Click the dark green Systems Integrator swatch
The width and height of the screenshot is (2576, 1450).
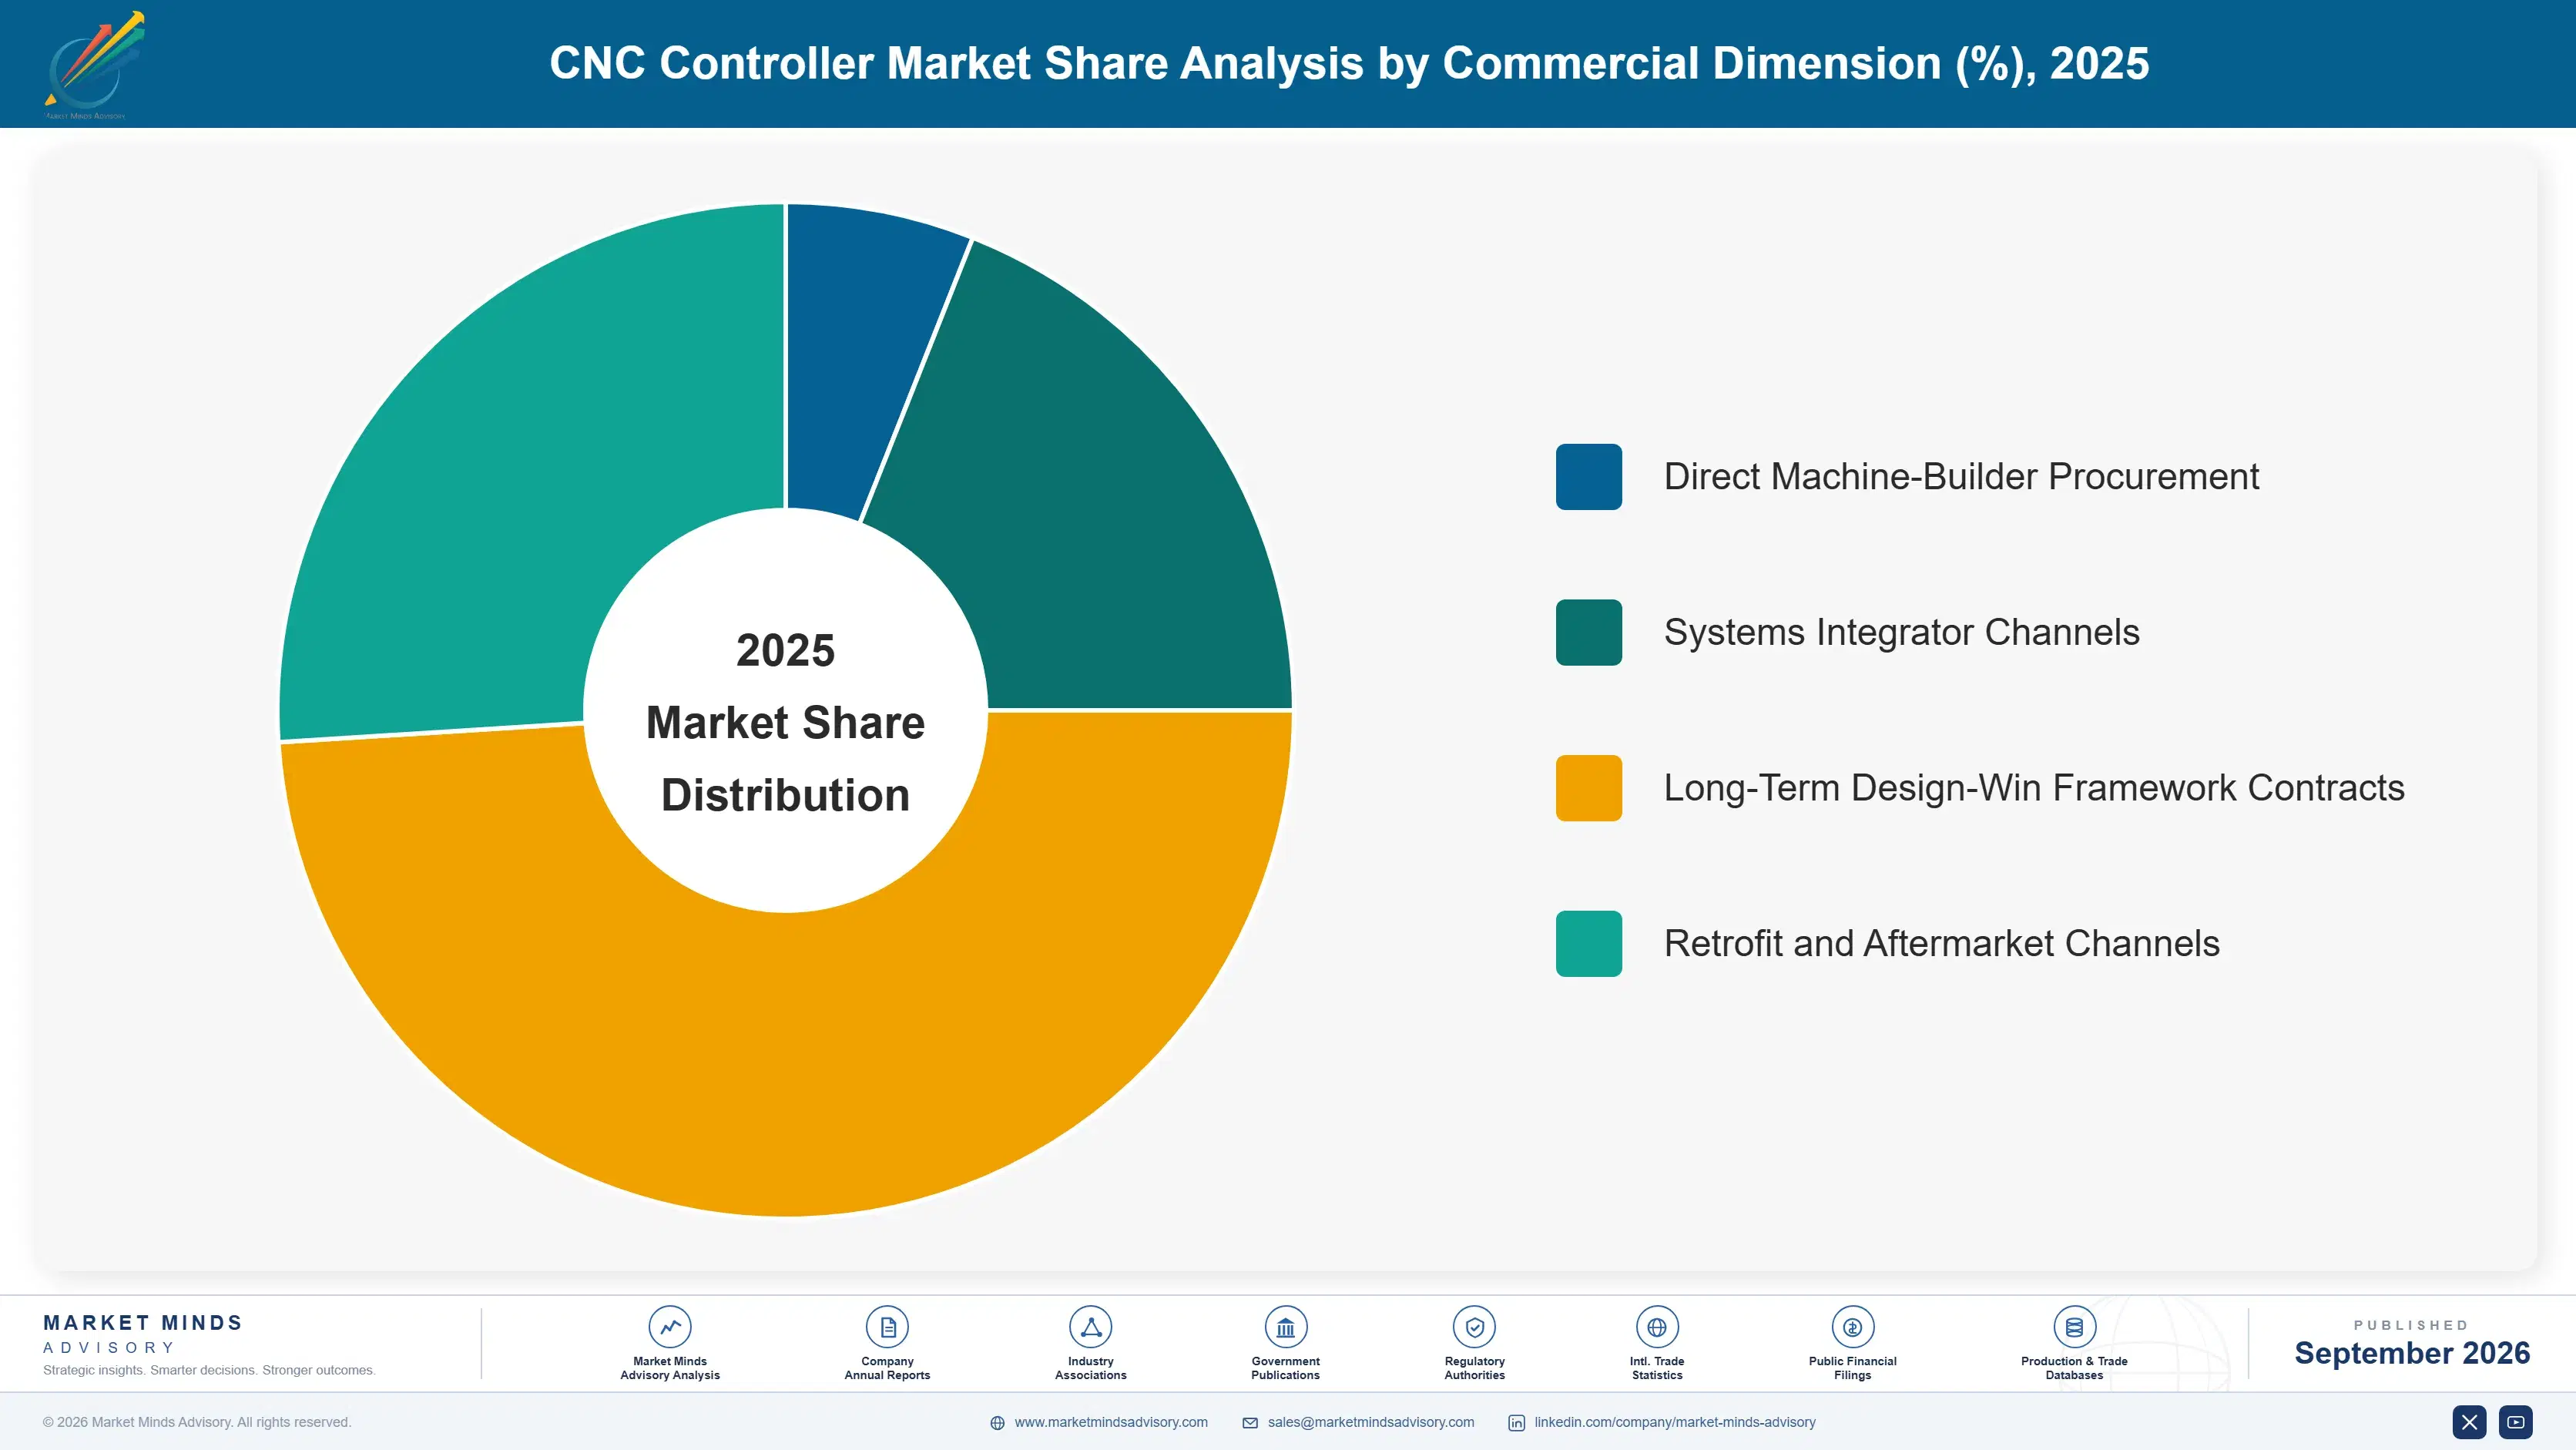1588,632
